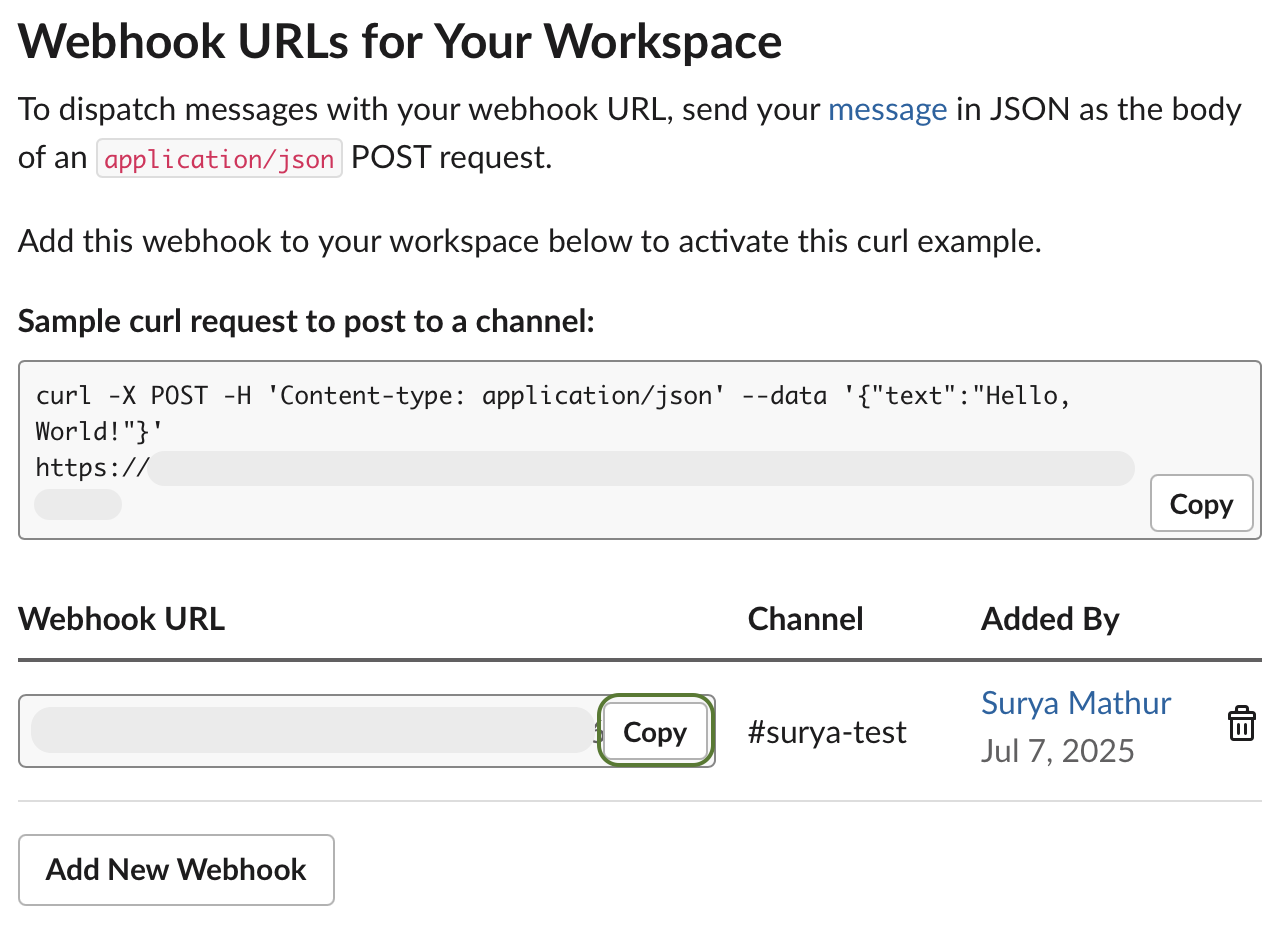Screen dimensions: 1282x938
Task: Click the Channel column header
Action: (x=805, y=619)
